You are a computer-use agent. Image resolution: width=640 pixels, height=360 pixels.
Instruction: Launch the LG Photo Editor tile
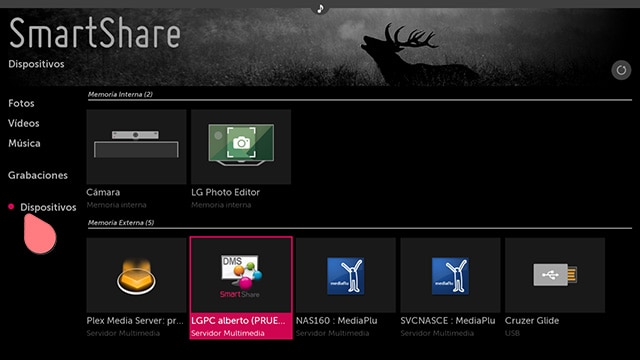pyautogui.click(x=241, y=147)
